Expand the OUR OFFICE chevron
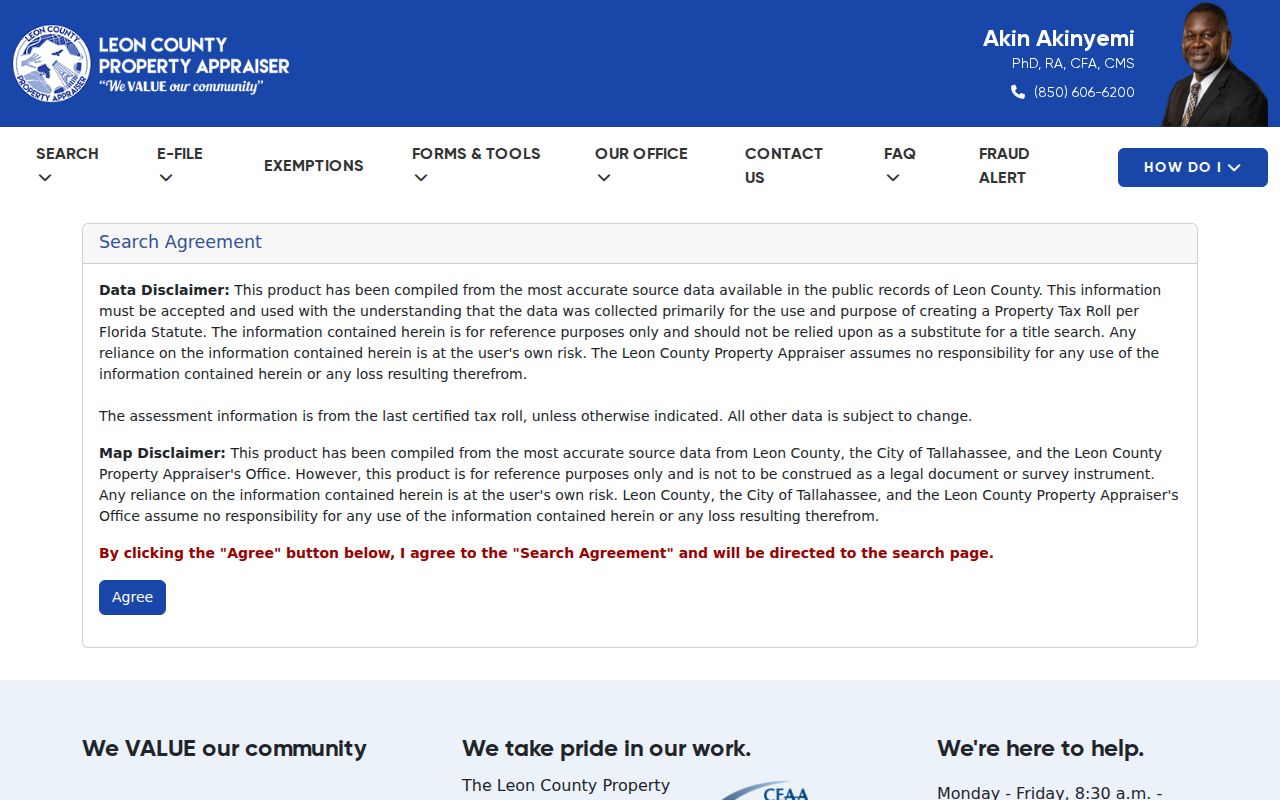Screen dimensions: 1280x800 coord(603,179)
